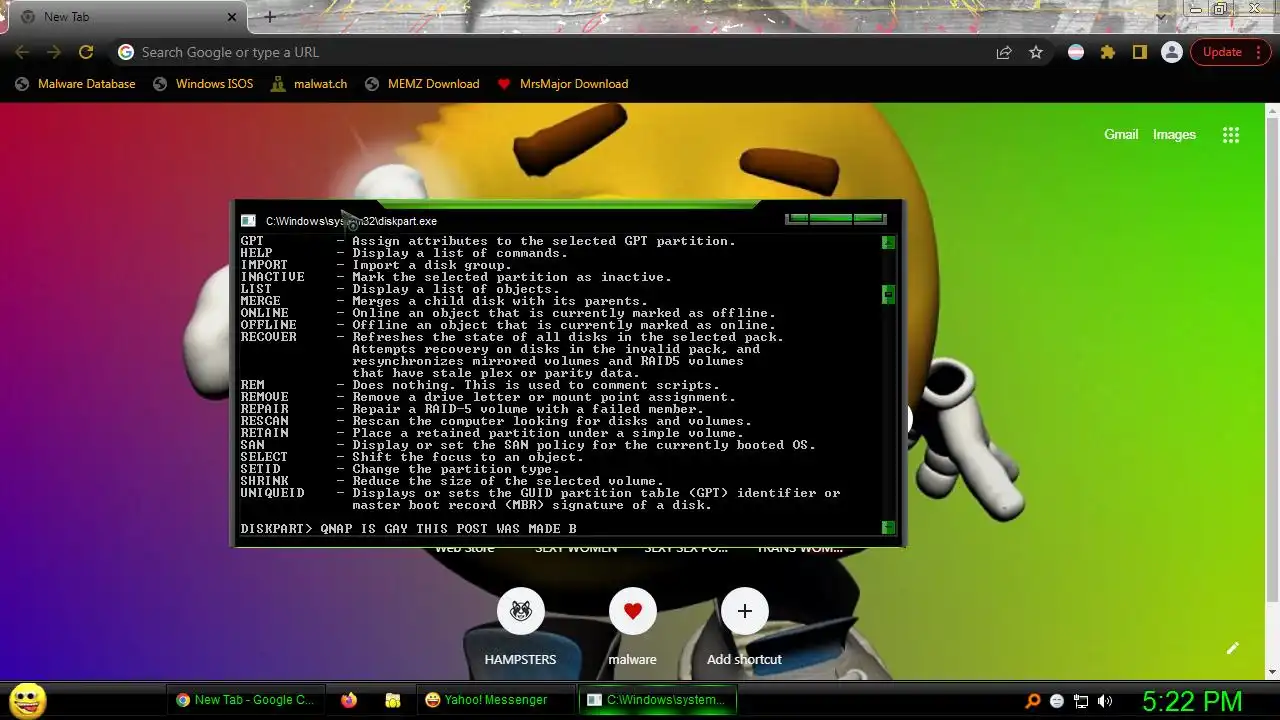Select the New Tab browser tab

tap(127, 17)
